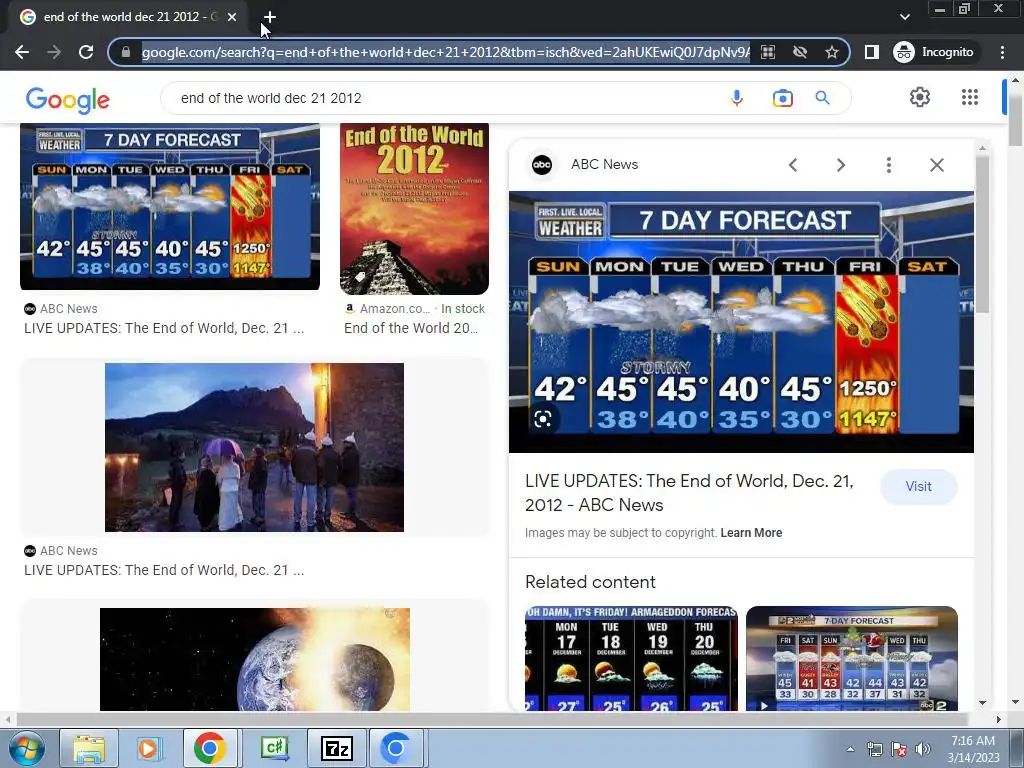The image size is (1024, 768).
Task: Select the 7 Day Forecast result thumbnail
Action: pos(170,206)
